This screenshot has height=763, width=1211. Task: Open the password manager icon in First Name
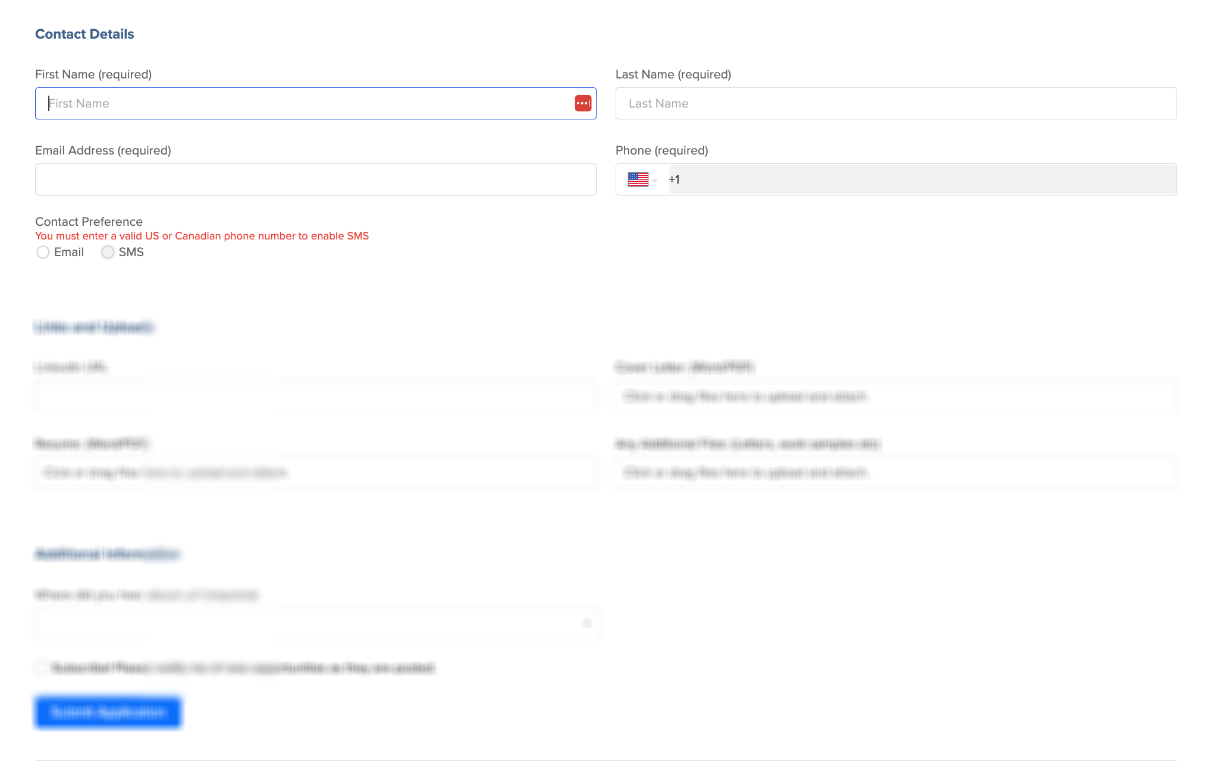[583, 104]
